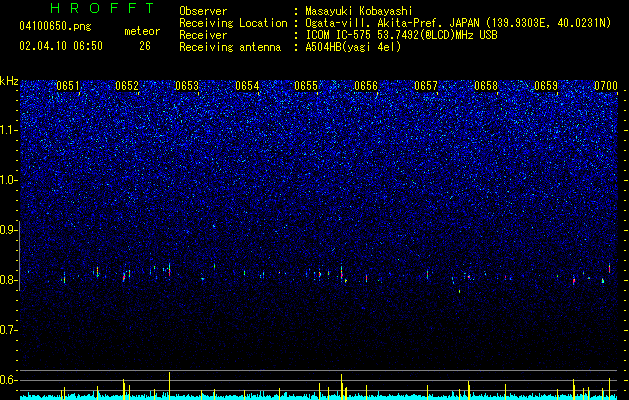This screenshot has width=629, height=400.
Task: Select the ICOM IC-575 receiver text
Action: 401,35
